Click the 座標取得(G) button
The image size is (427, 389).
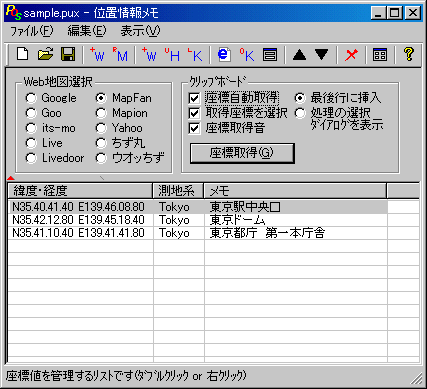[242, 153]
